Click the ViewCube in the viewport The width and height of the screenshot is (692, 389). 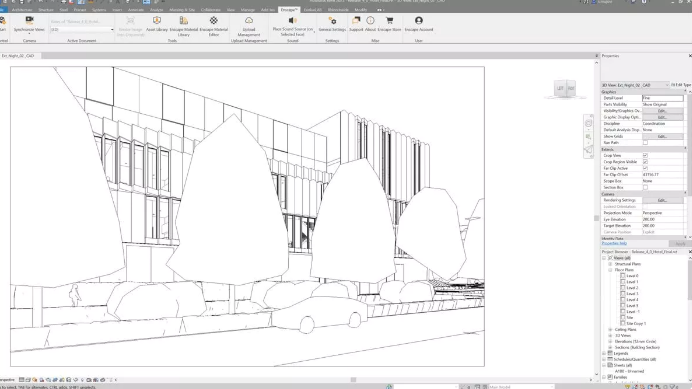(x=565, y=88)
